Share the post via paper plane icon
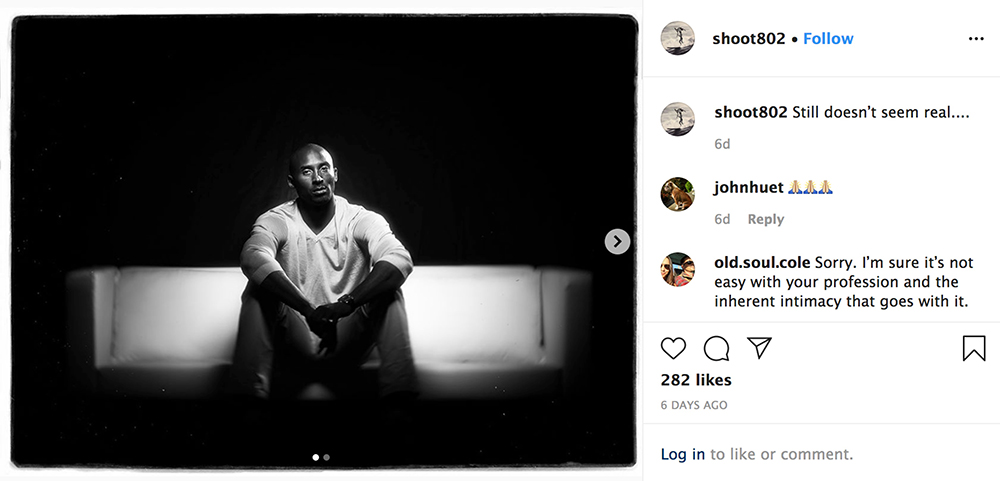 [x=760, y=347]
